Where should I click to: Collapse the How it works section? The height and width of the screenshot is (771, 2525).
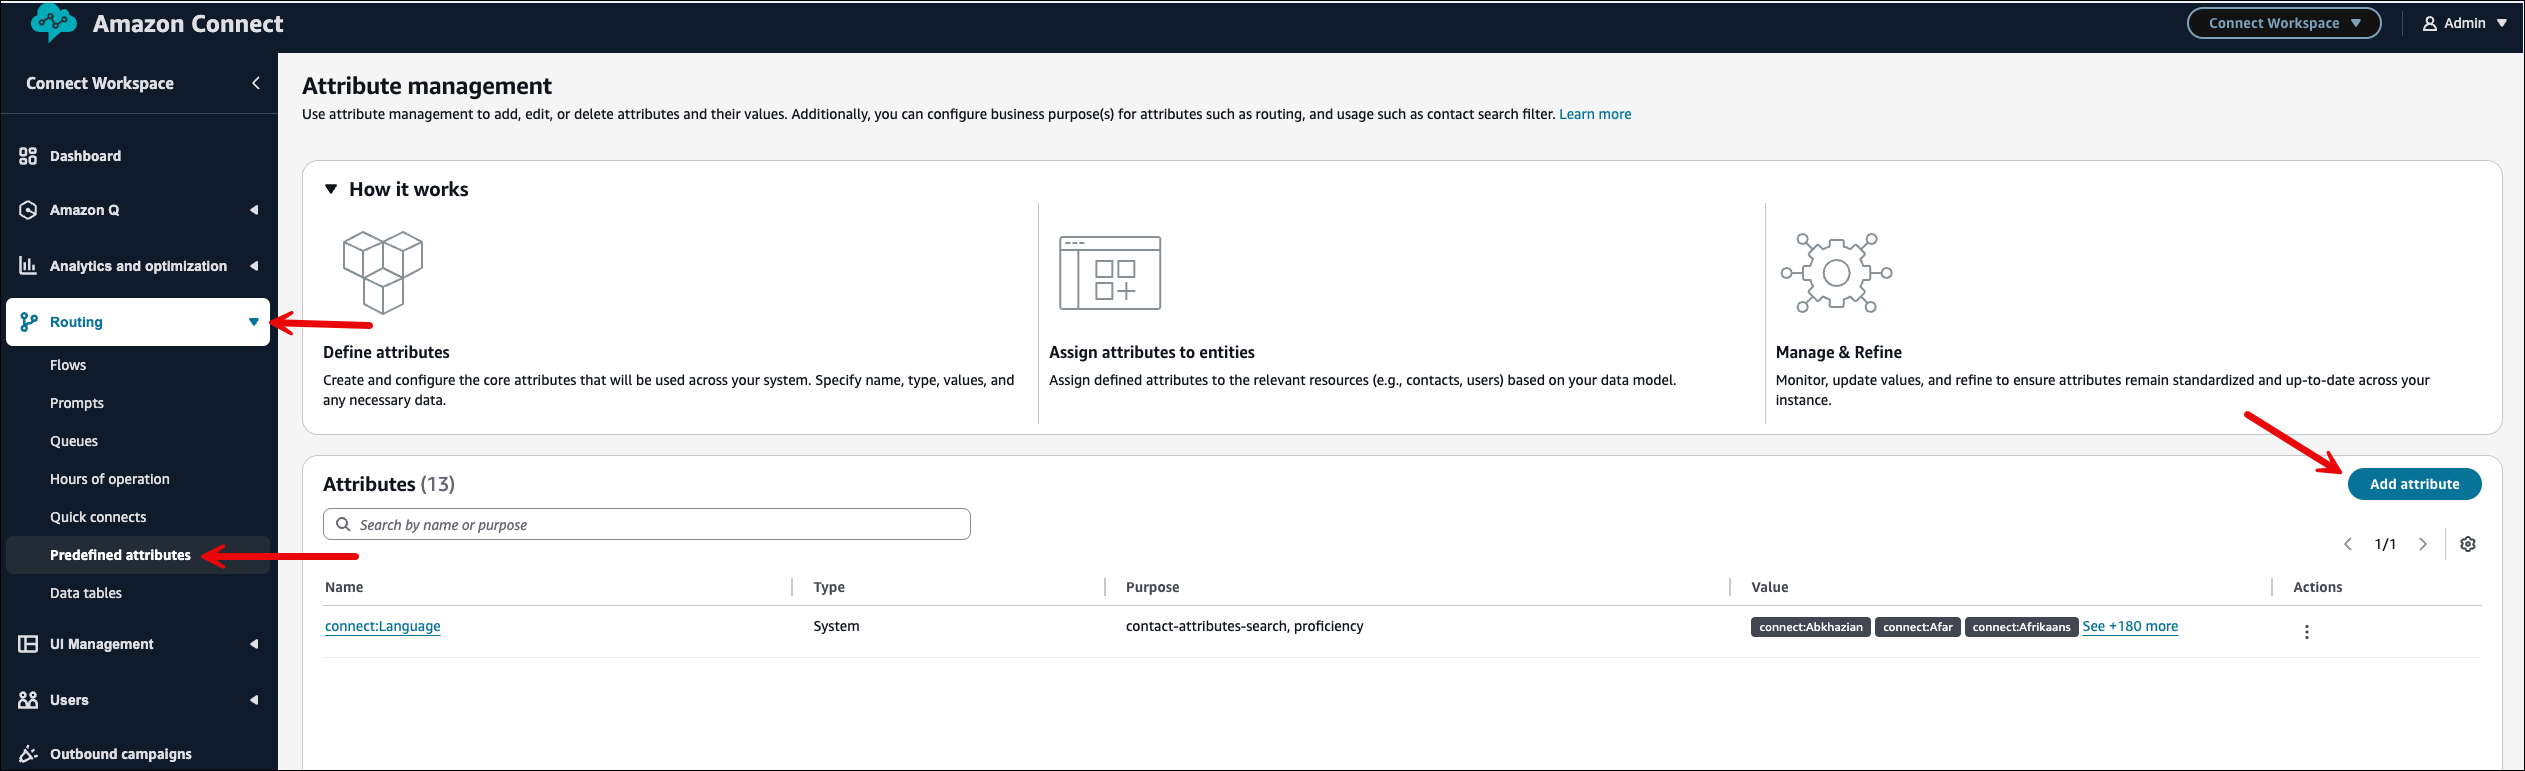tap(331, 189)
